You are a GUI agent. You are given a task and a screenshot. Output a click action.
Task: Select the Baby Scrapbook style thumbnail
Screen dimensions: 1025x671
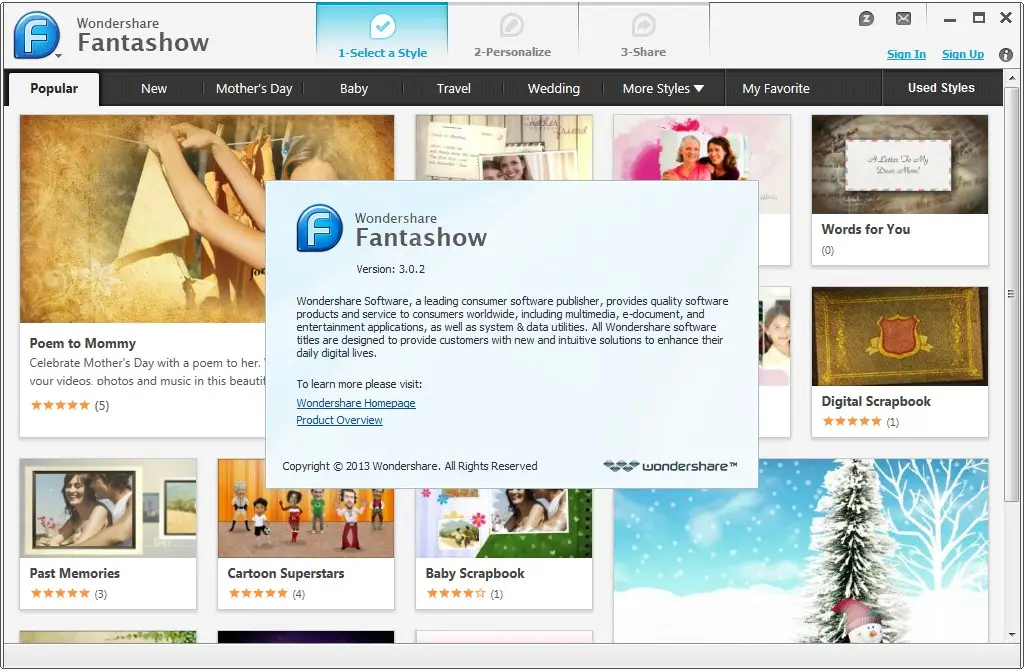tap(503, 523)
